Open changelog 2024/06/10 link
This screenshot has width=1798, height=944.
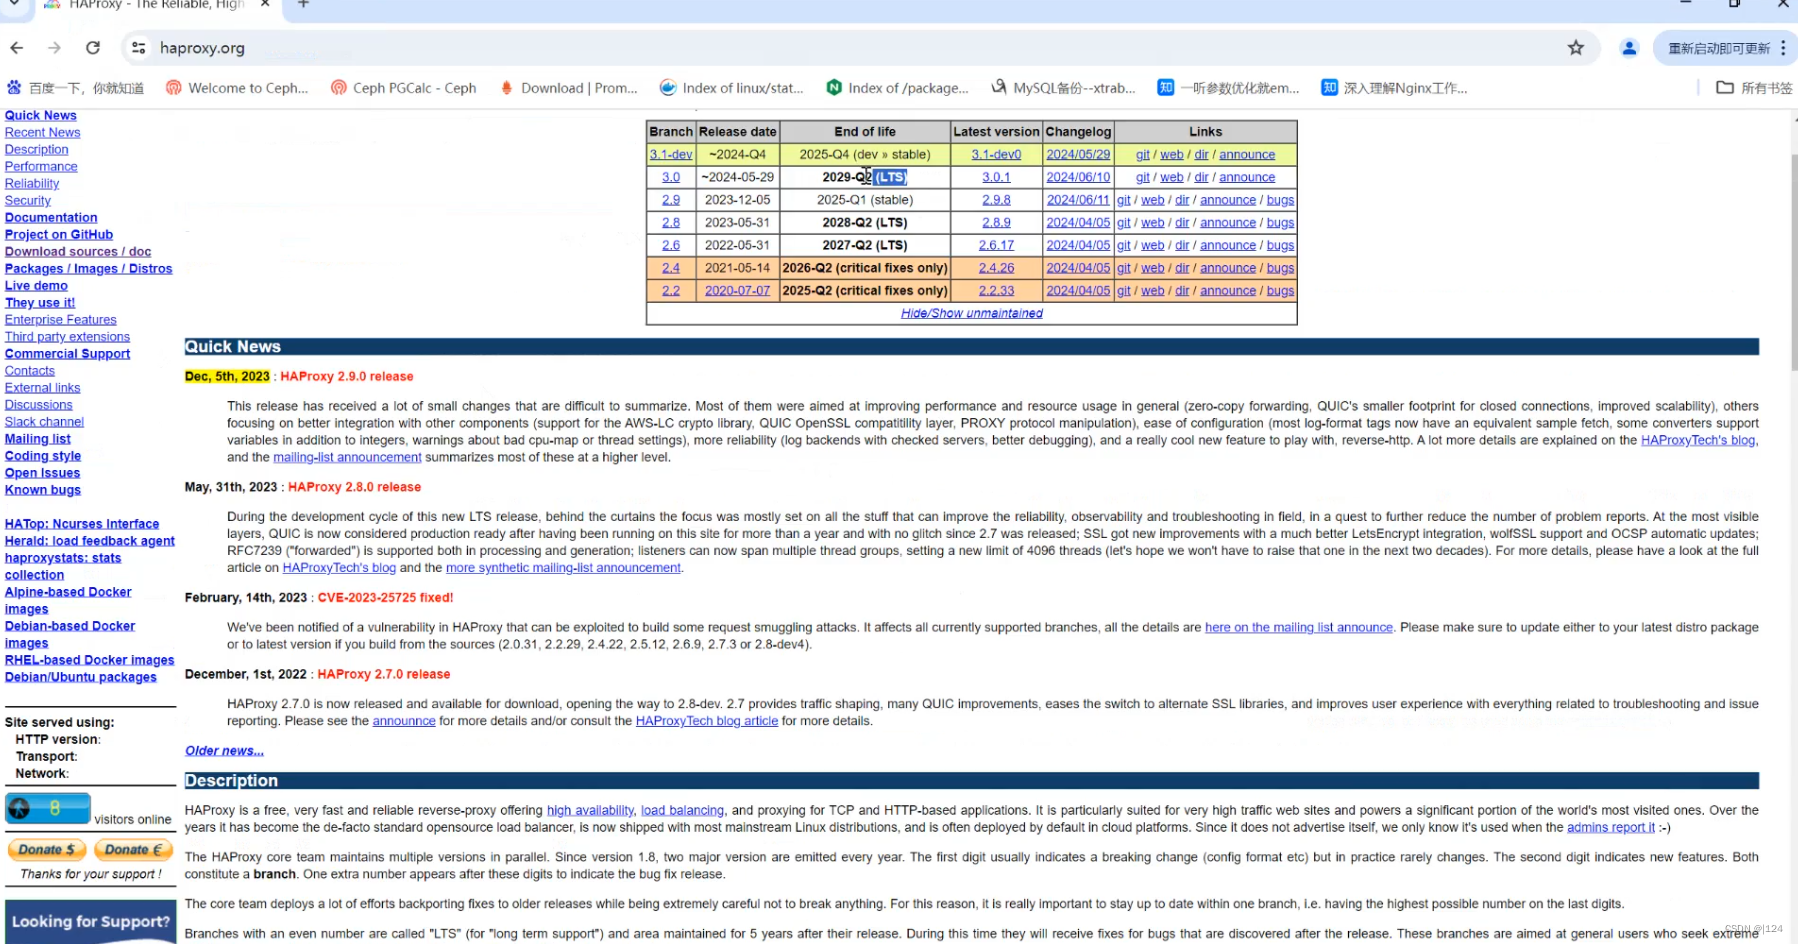click(x=1078, y=177)
